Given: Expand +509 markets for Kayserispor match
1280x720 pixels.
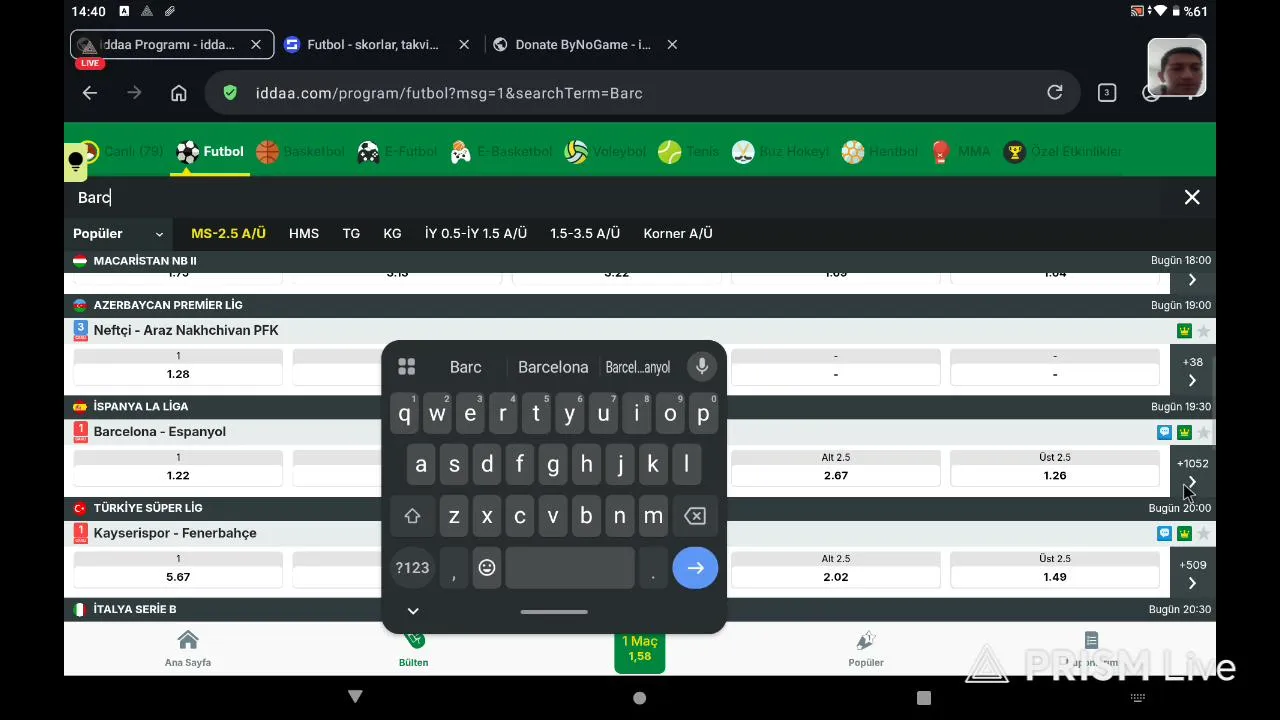Looking at the screenshot, I should tap(1192, 573).
